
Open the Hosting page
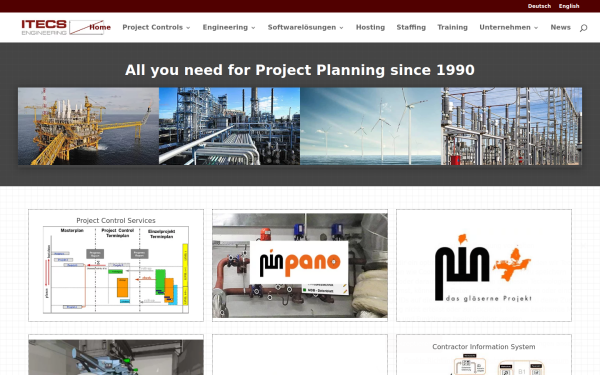(x=370, y=27)
